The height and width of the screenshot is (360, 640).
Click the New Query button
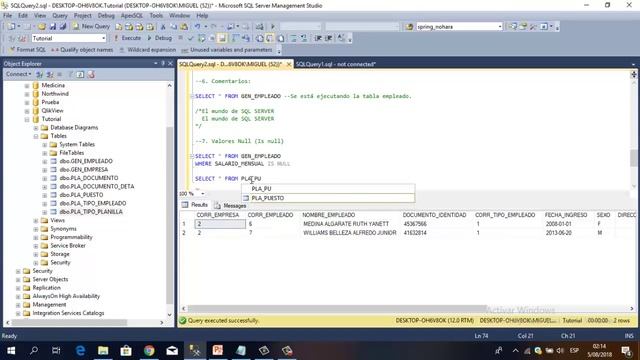91,27
